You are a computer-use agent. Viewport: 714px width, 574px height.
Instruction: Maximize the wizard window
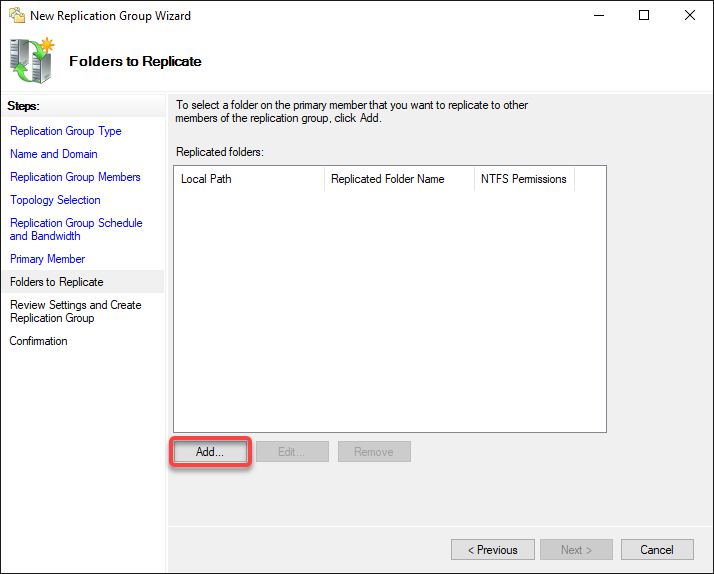pyautogui.click(x=644, y=15)
